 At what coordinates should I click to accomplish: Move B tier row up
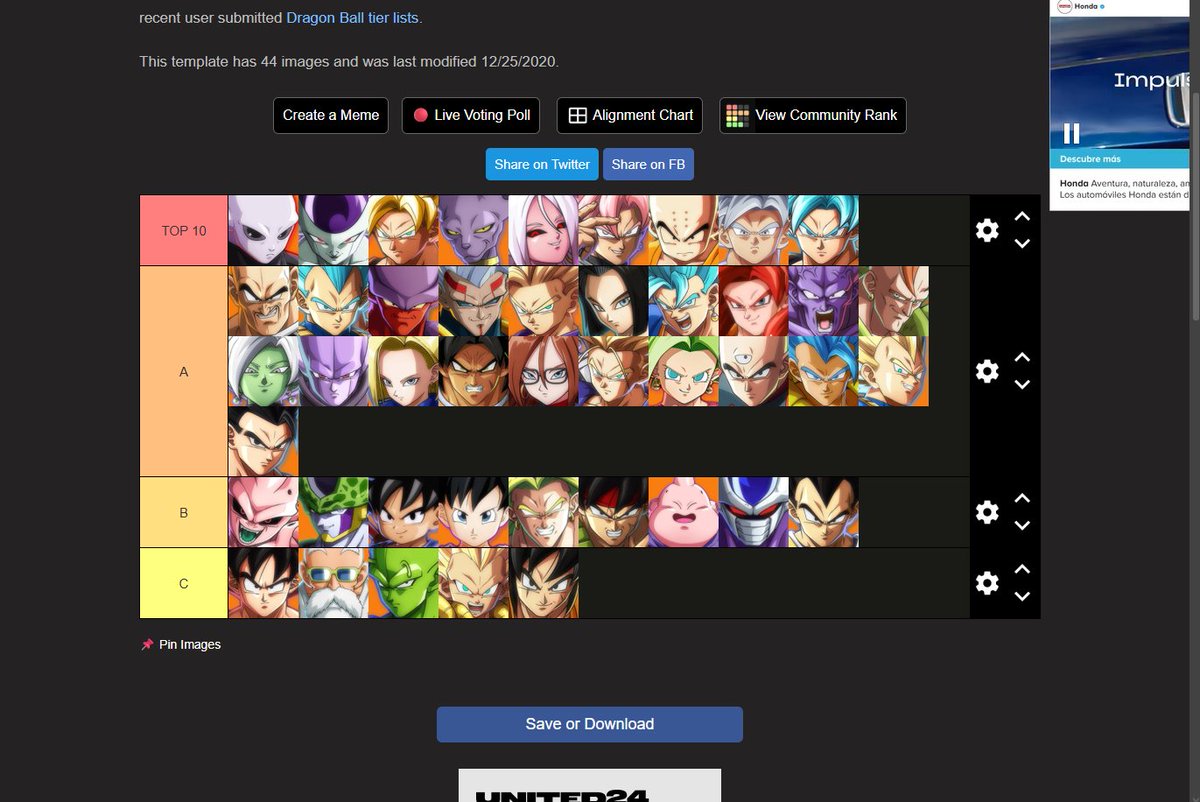tap(1022, 498)
